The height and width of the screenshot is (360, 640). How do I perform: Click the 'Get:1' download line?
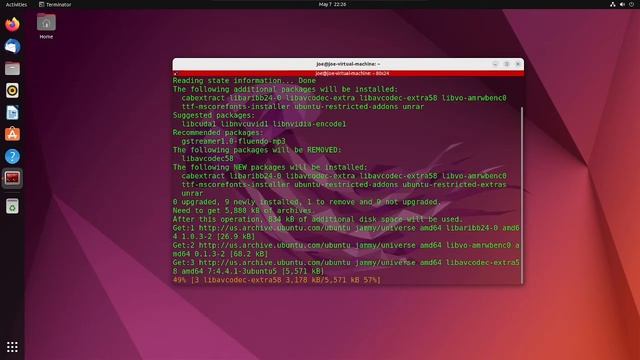346,232
